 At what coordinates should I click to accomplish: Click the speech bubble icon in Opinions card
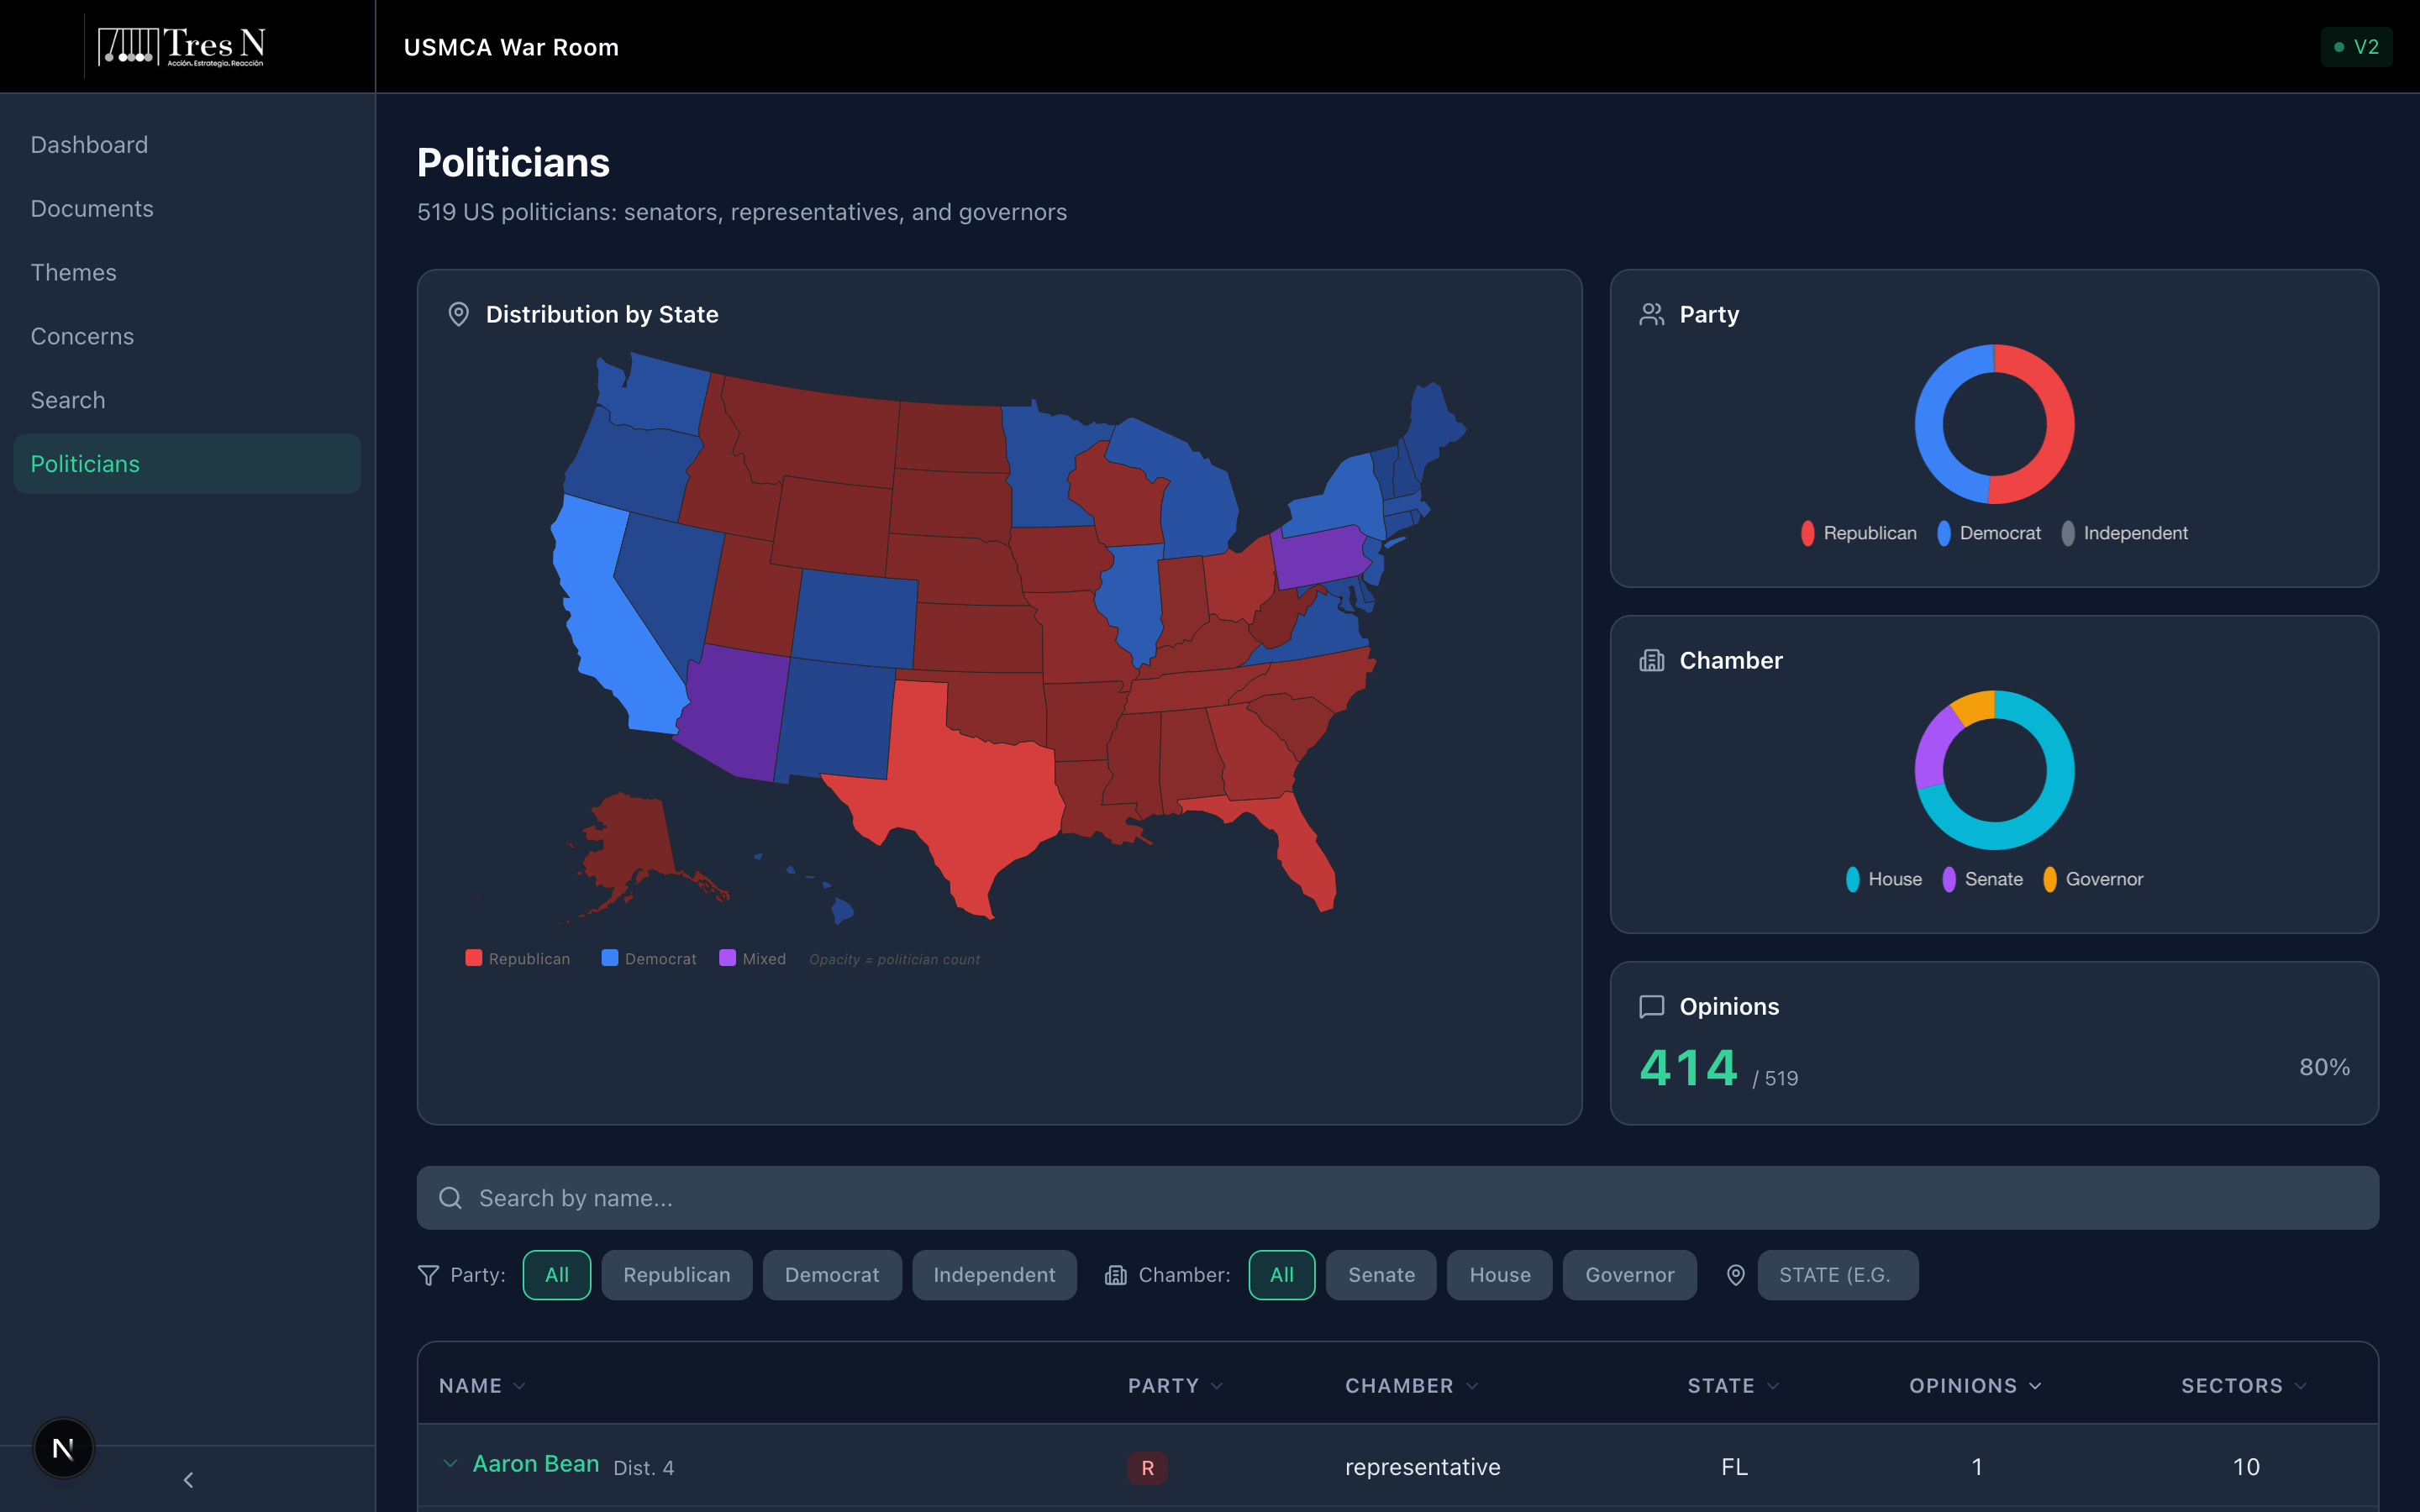point(1651,1006)
